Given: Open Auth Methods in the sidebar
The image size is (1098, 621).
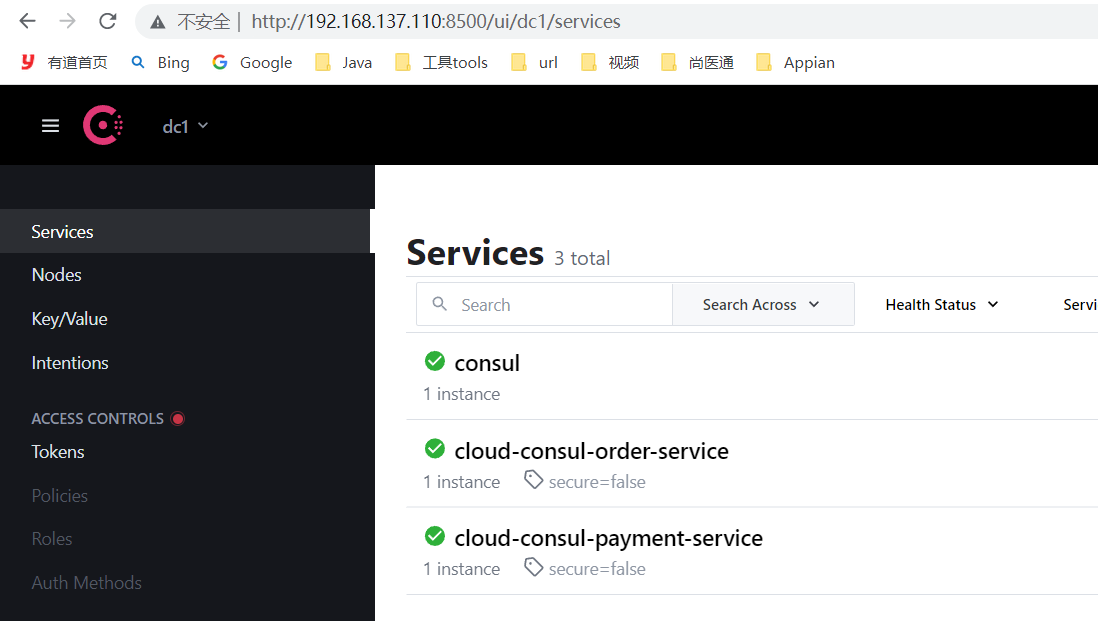Looking at the screenshot, I should click(x=86, y=582).
